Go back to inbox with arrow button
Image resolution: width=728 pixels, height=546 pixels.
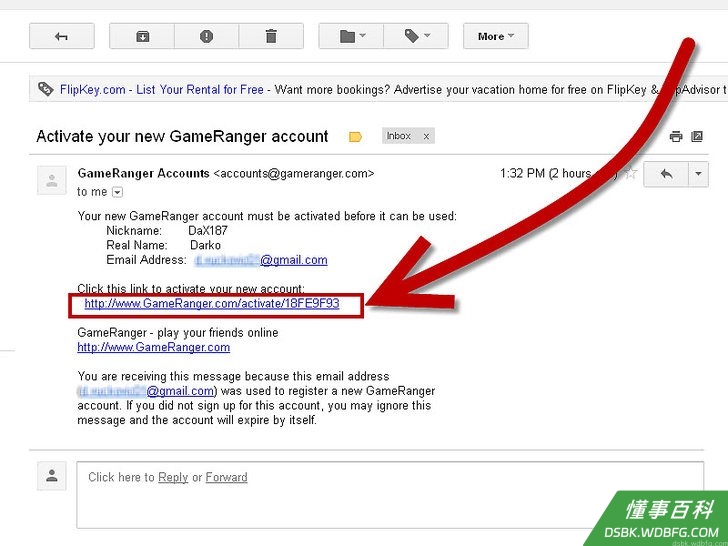[x=62, y=36]
